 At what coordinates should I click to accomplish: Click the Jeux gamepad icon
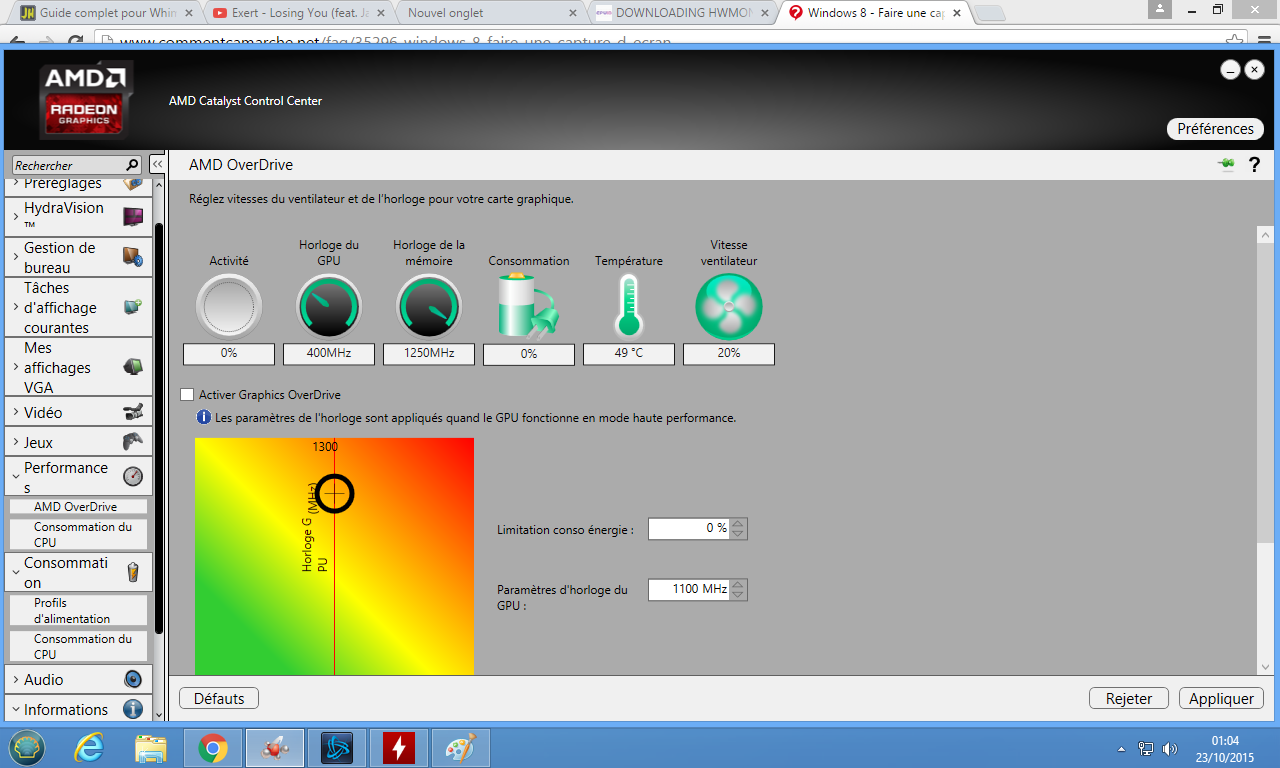[133, 442]
